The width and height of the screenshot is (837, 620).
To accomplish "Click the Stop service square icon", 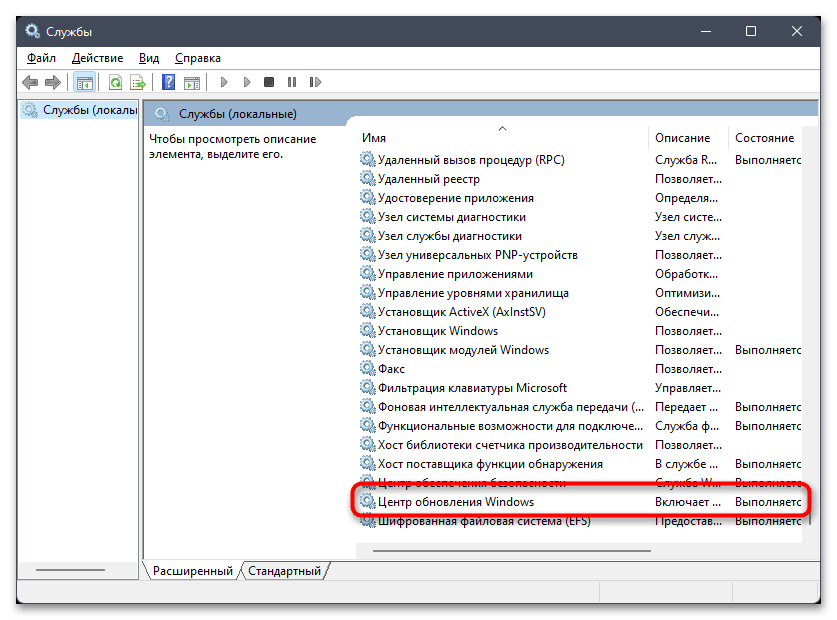I will [x=269, y=82].
